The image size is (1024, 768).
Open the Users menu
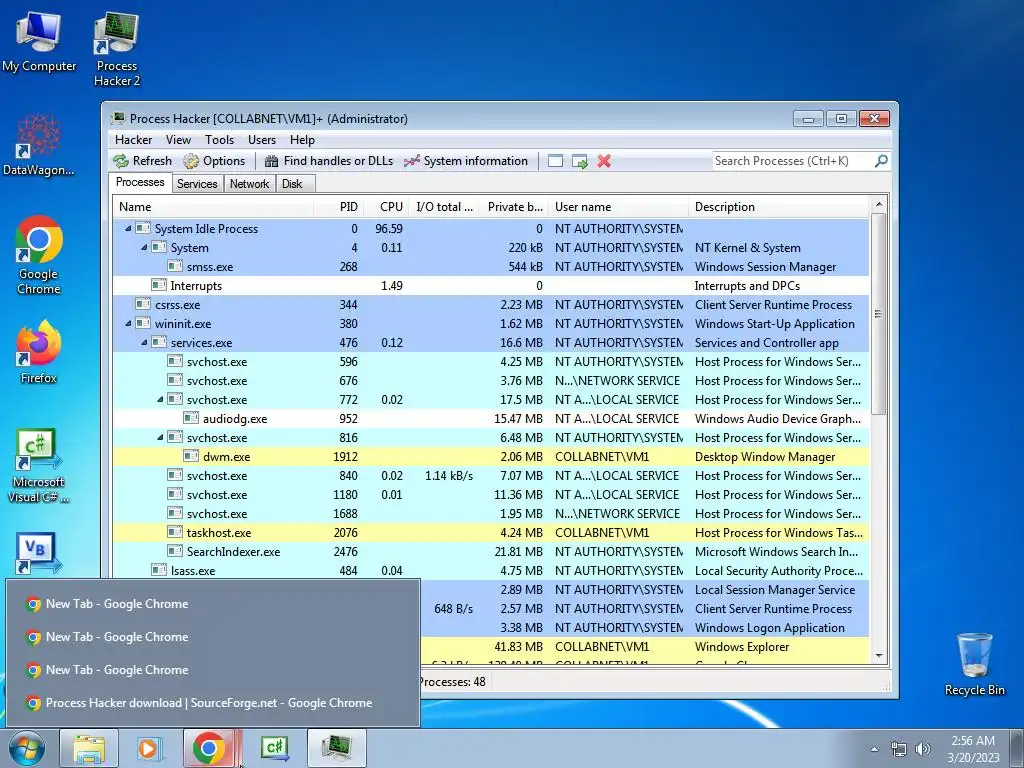click(x=262, y=140)
